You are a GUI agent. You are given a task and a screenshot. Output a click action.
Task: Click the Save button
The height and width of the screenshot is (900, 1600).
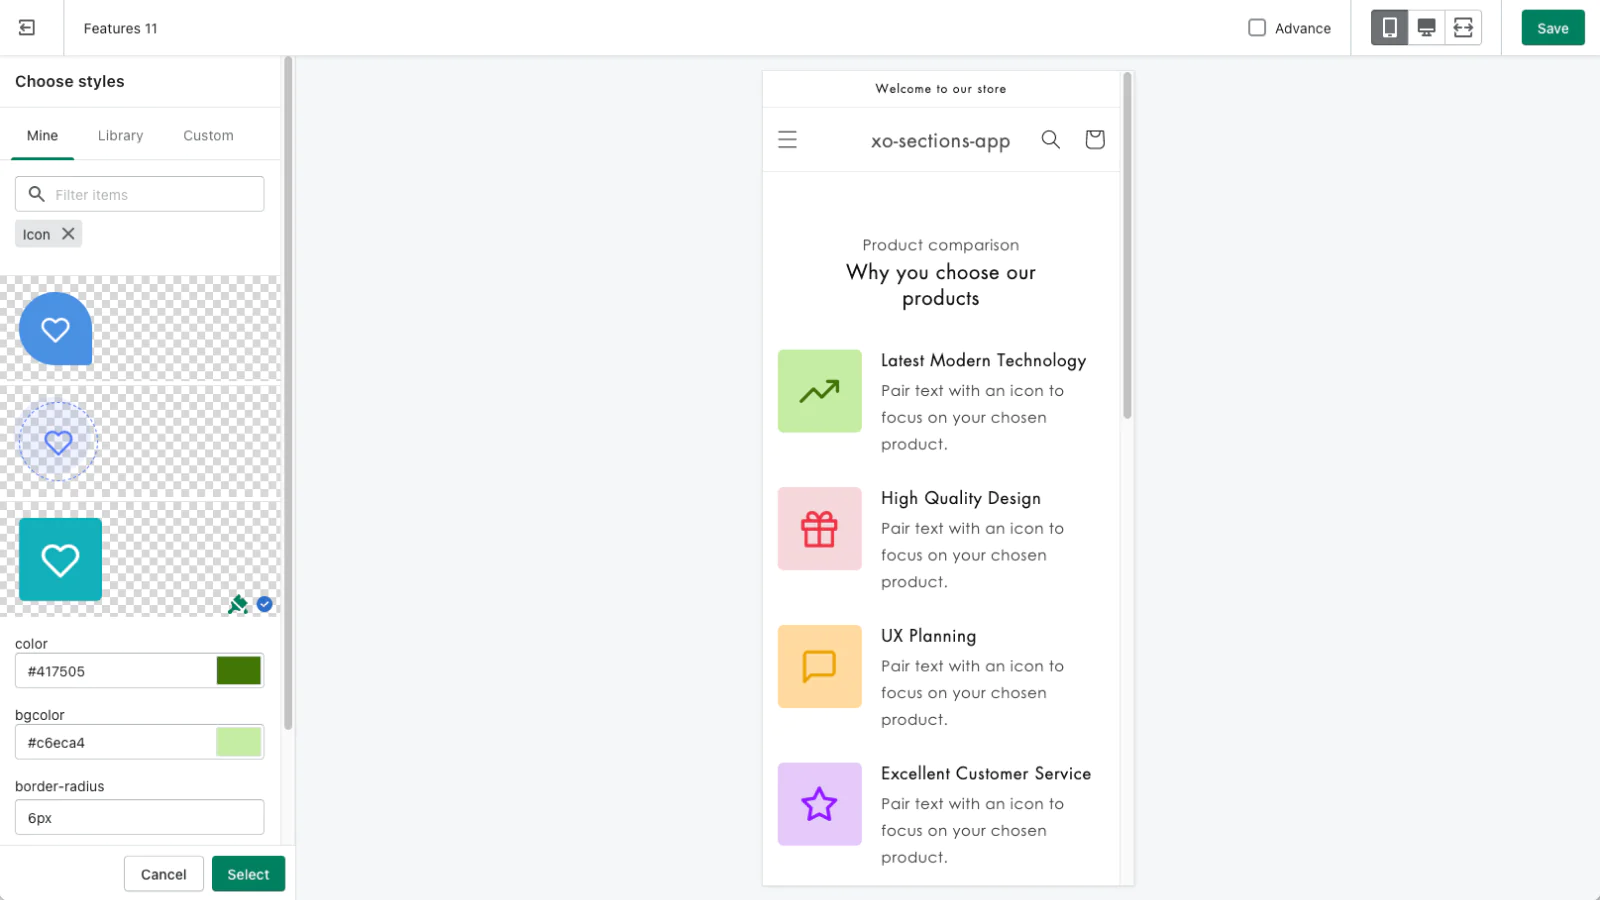click(1552, 28)
